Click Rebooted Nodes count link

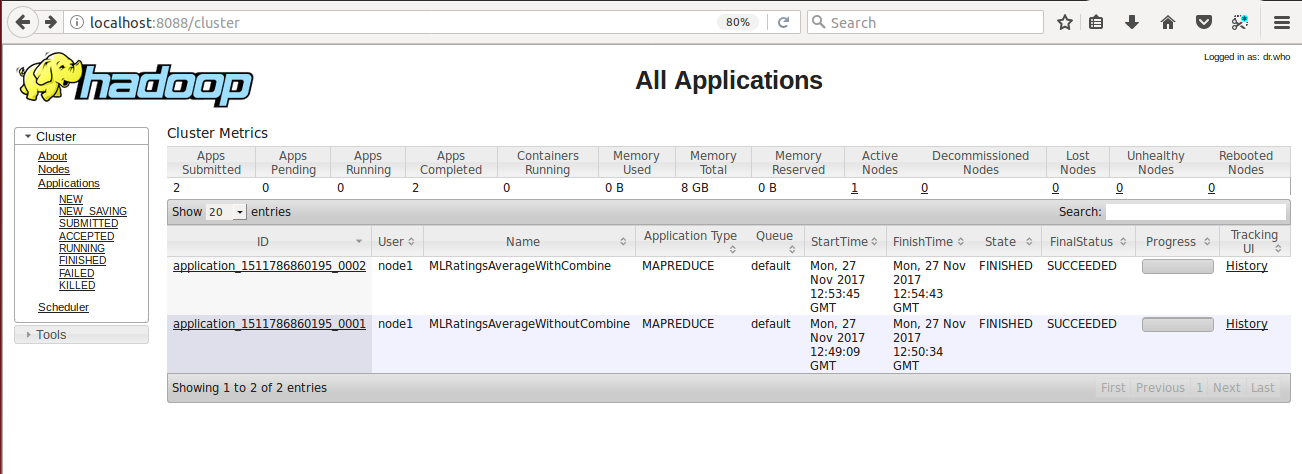click(1212, 188)
